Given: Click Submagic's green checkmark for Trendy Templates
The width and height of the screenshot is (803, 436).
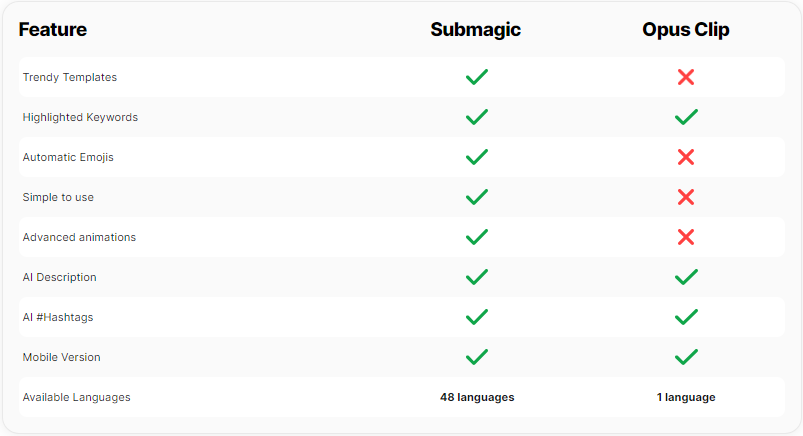Looking at the screenshot, I should 477,77.
